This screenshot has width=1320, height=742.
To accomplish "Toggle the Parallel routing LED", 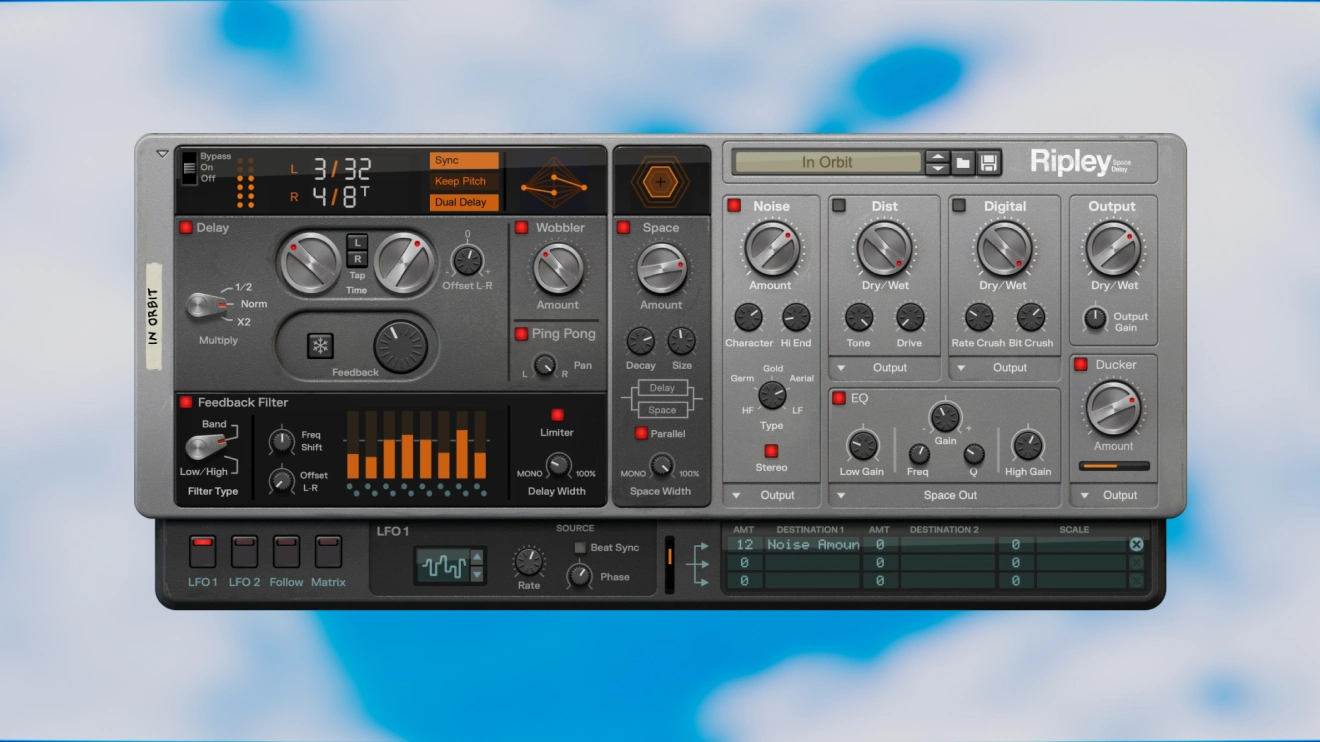I will click(x=641, y=434).
